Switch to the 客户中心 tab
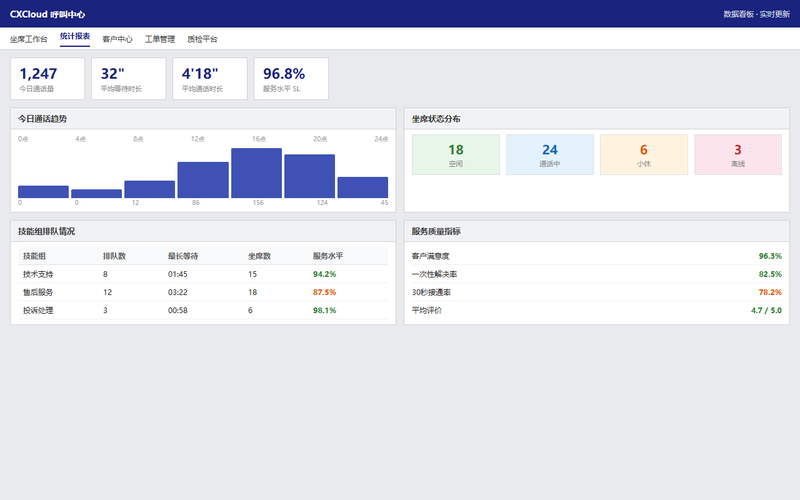The image size is (800, 500). 117,39
